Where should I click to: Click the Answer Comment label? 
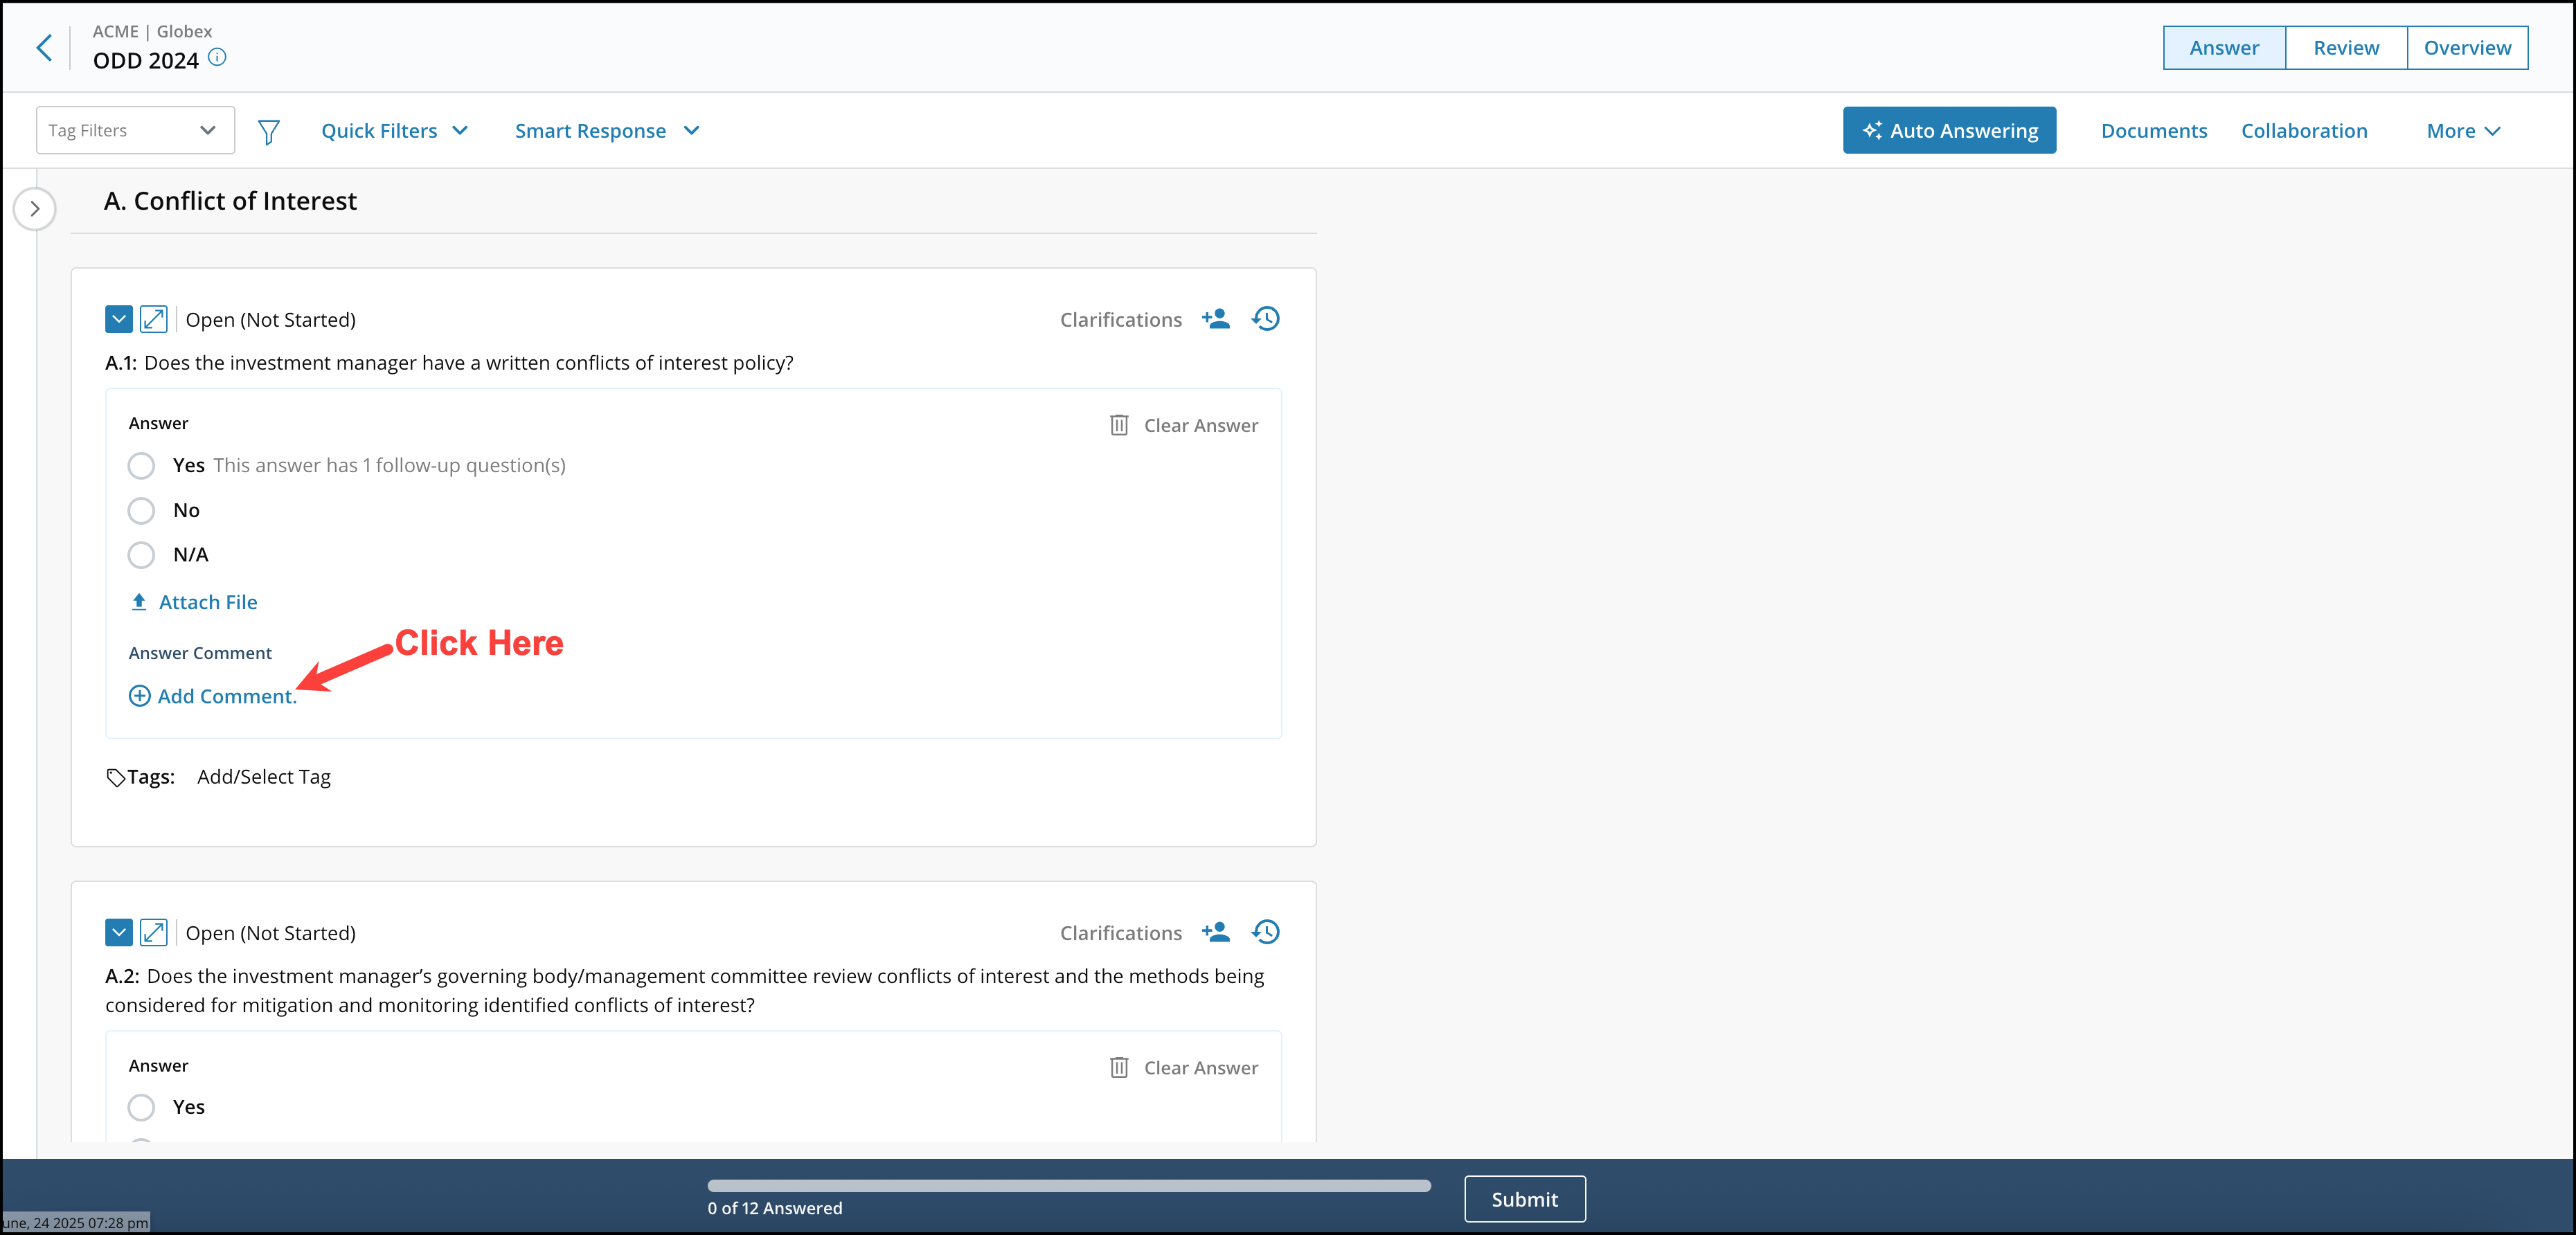(x=200, y=653)
